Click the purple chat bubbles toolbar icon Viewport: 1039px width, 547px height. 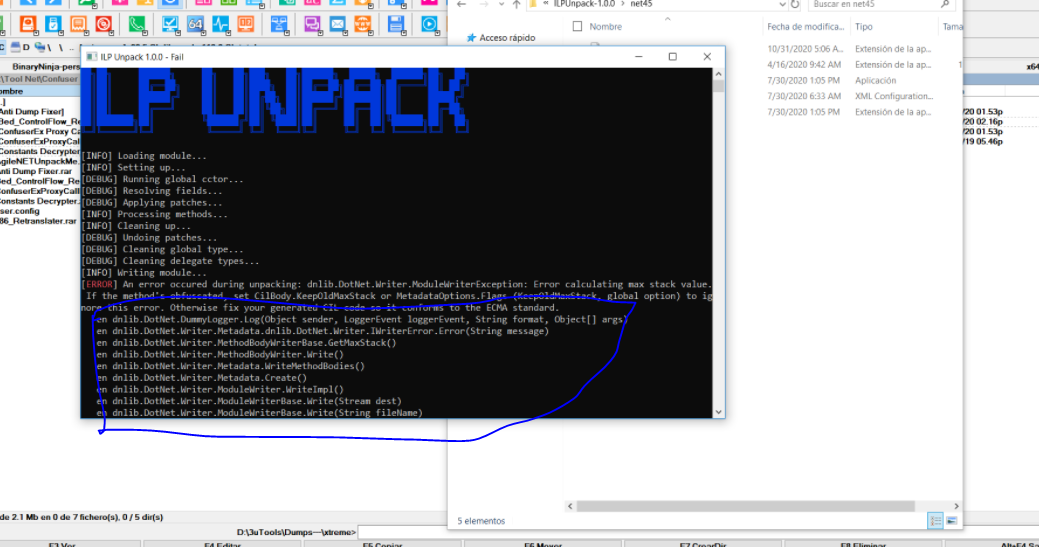pos(312,25)
